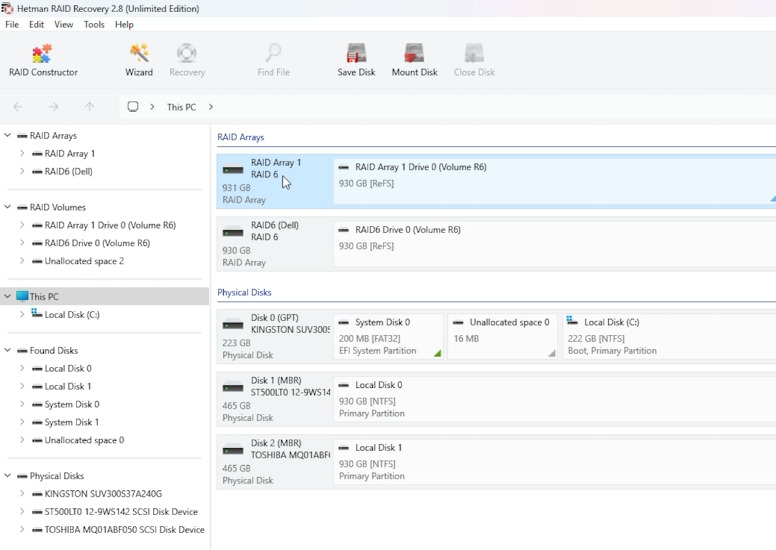Click the Save Disk icon
776x550 pixels.
(356, 53)
